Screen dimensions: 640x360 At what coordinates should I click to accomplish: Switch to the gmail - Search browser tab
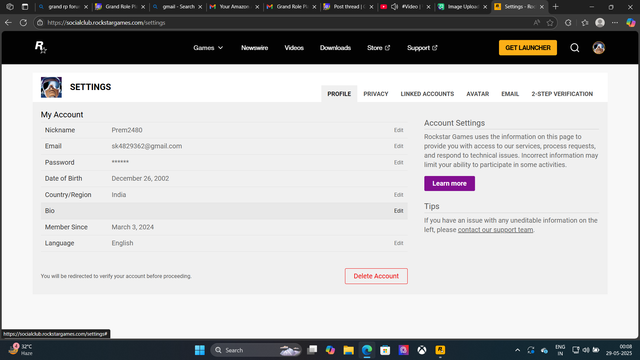pyautogui.click(x=178, y=7)
